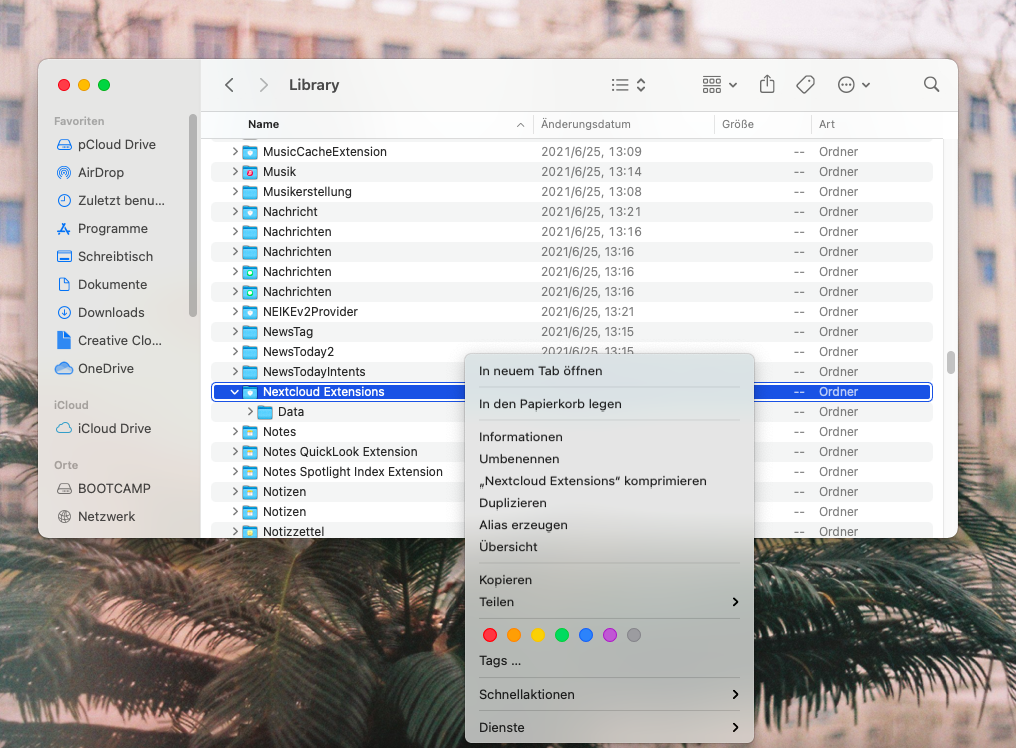Viewport: 1016px width, 748px height.
Task: Click the file list vertical scrollbar
Action: [x=951, y=363]
